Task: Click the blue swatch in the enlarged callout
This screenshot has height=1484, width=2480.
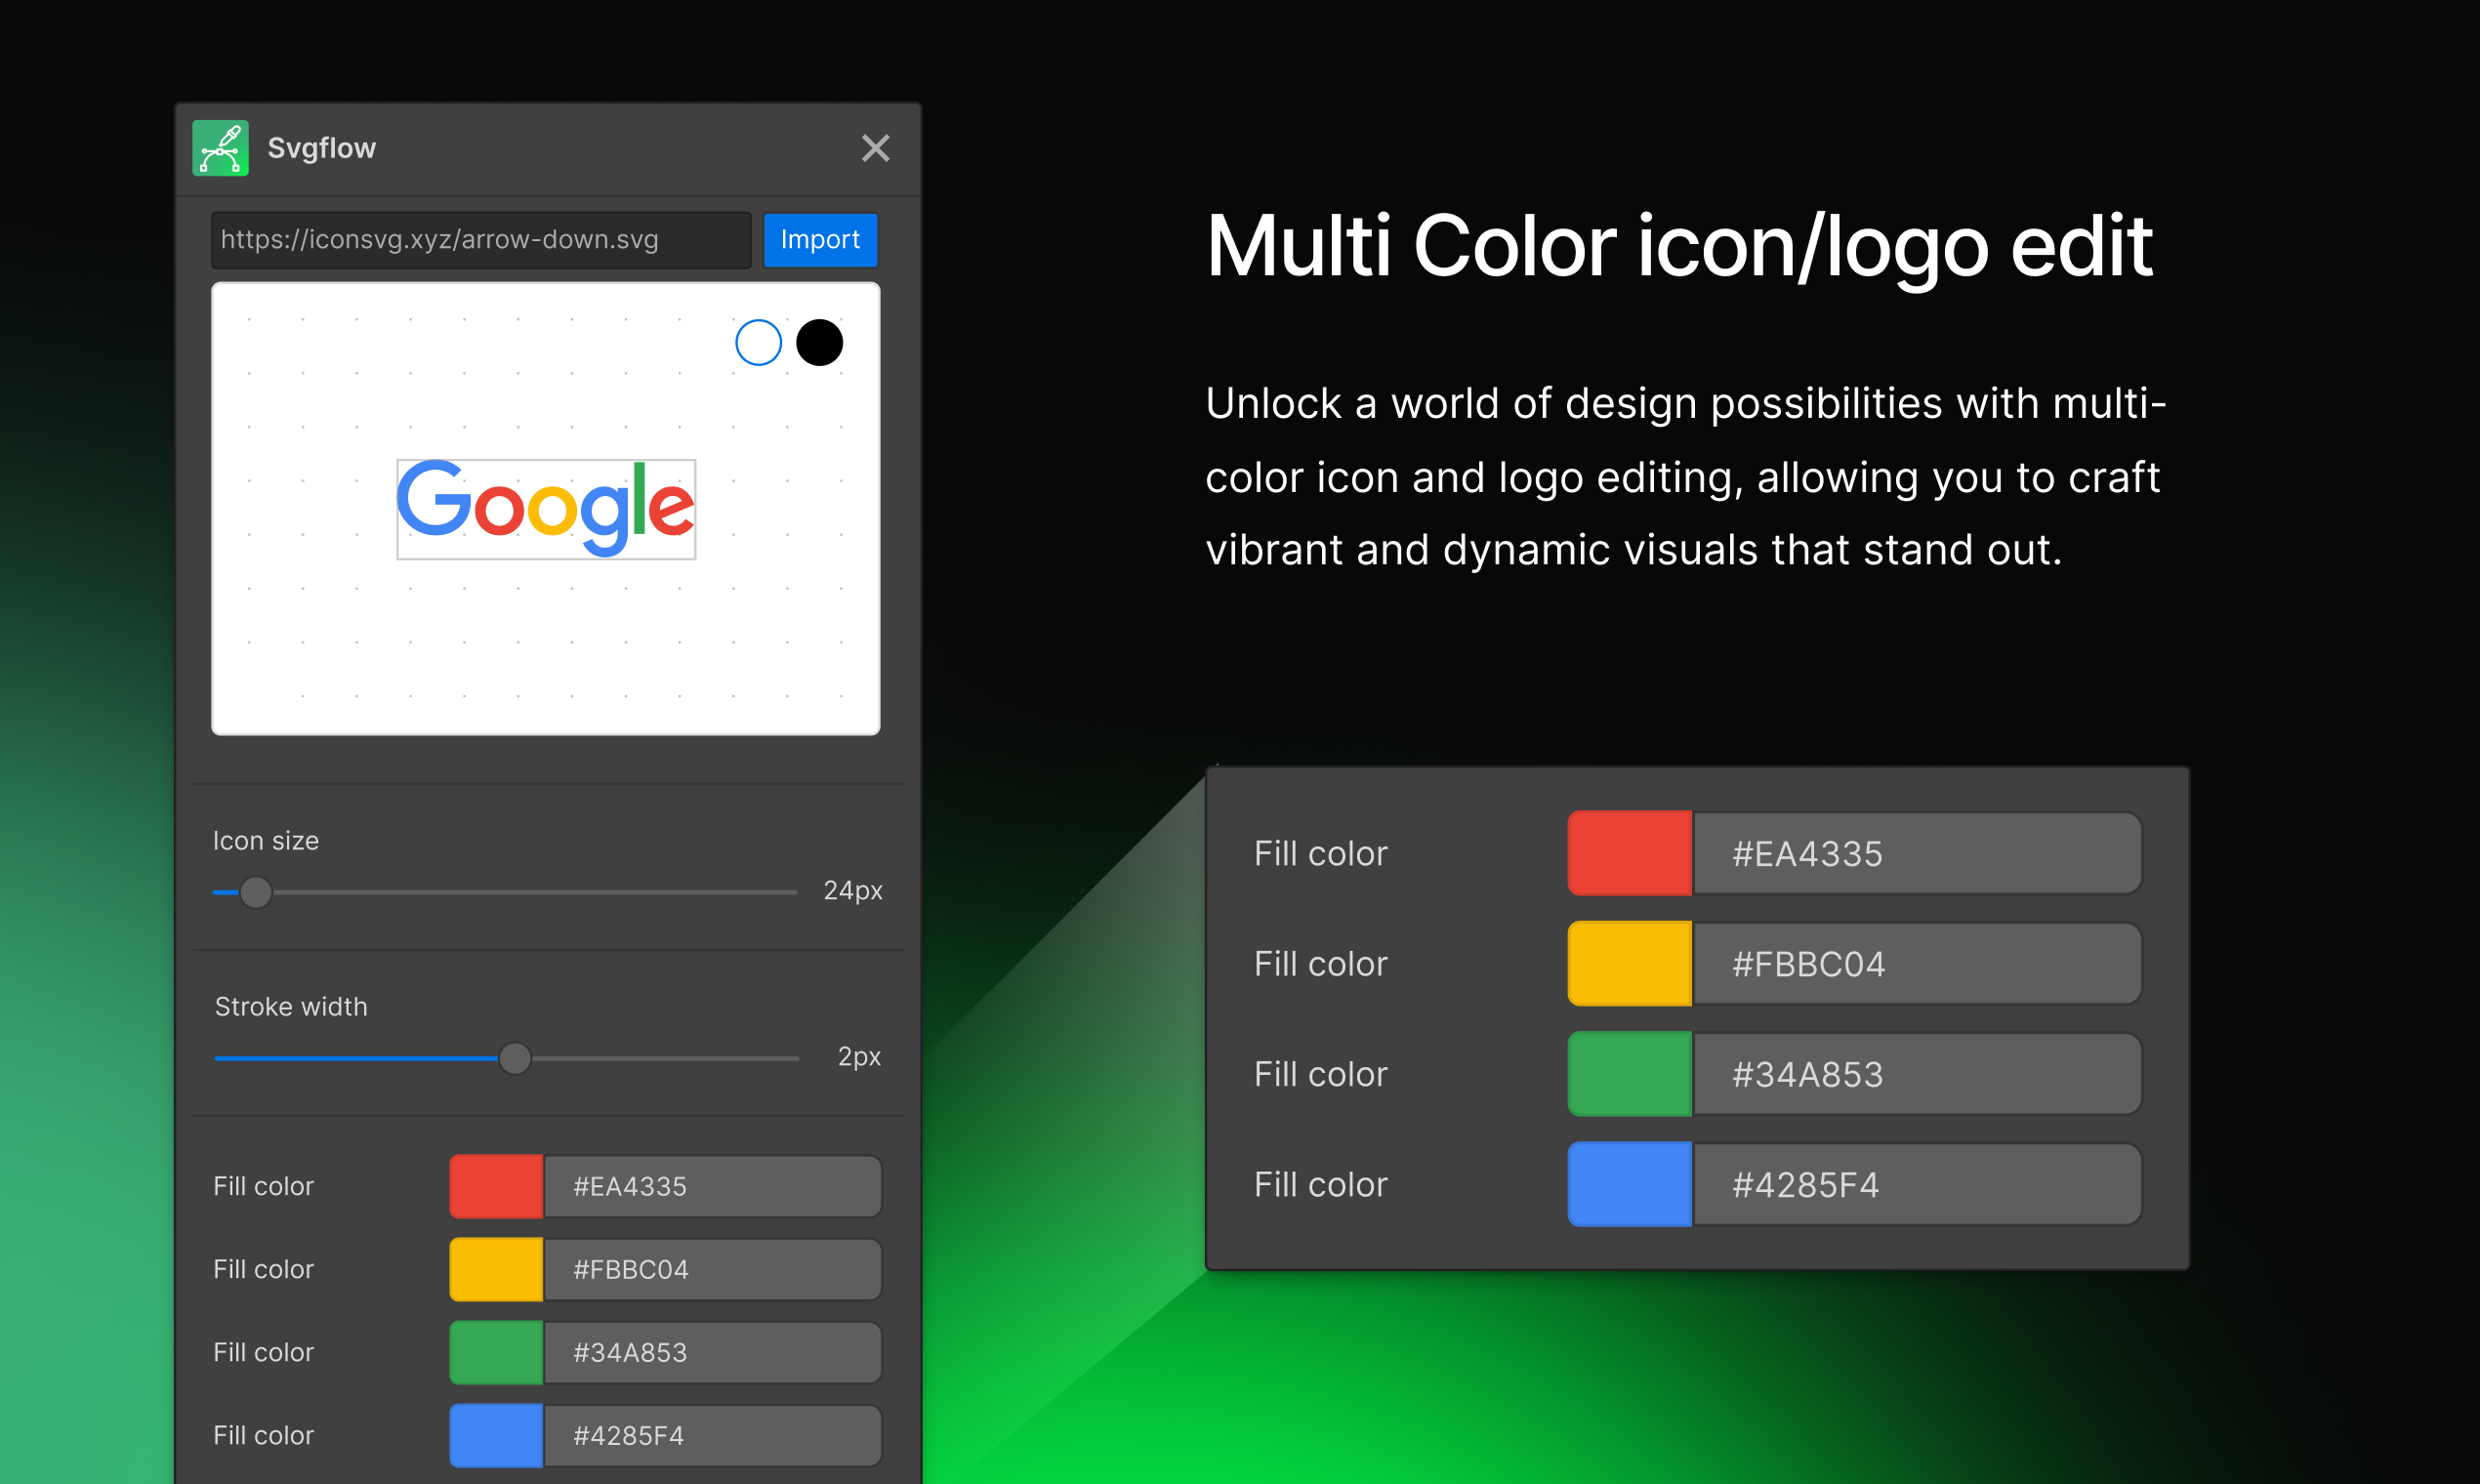Action: (1630, 1184)
